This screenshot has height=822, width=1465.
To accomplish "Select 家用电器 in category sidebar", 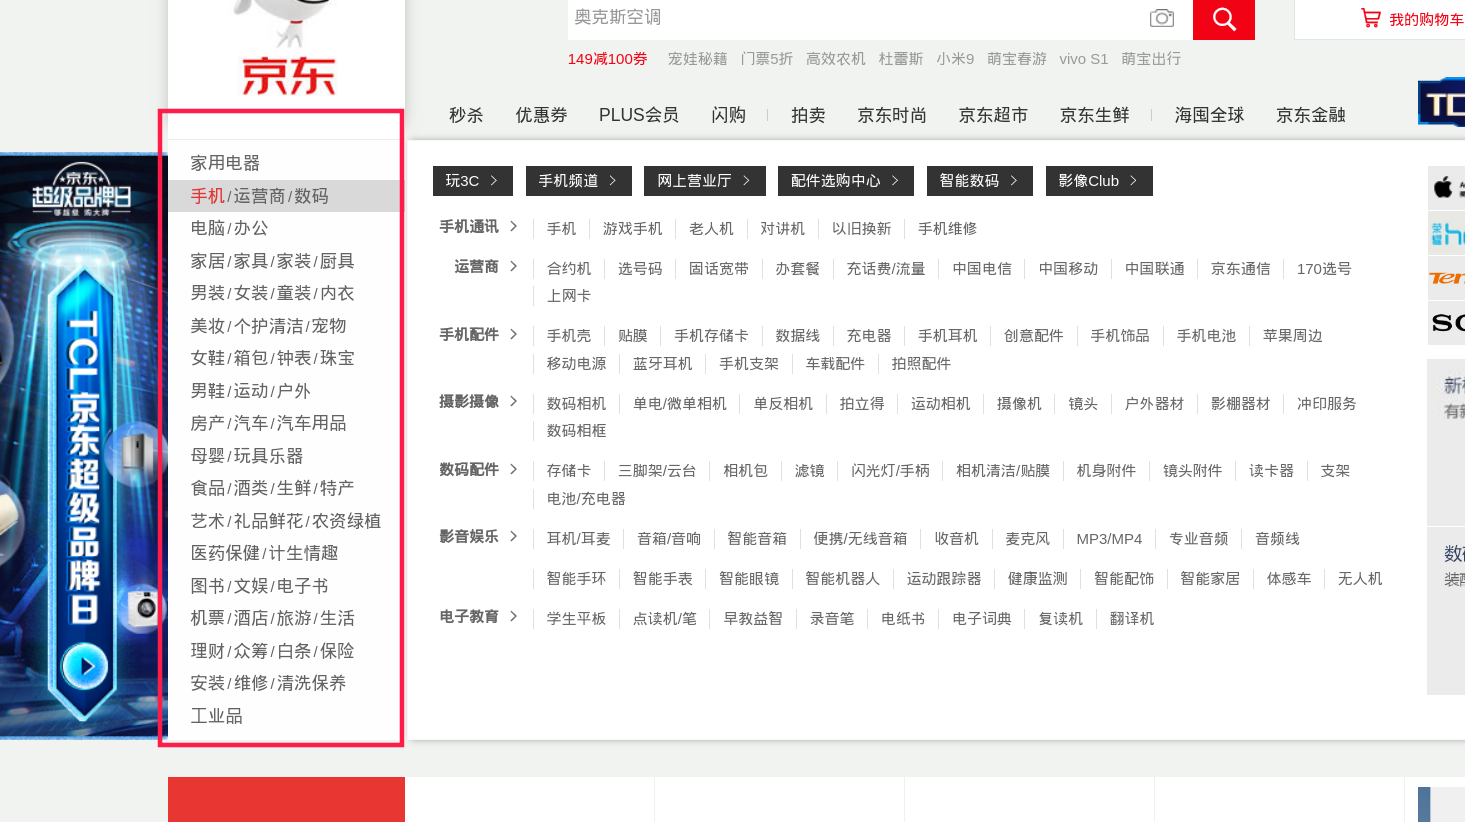I will tap(225, 163).
